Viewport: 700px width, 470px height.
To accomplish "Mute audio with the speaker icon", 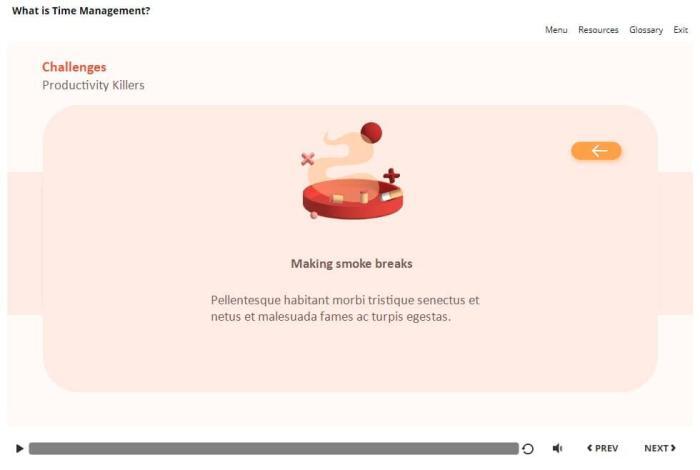I will tap(557, 448).
